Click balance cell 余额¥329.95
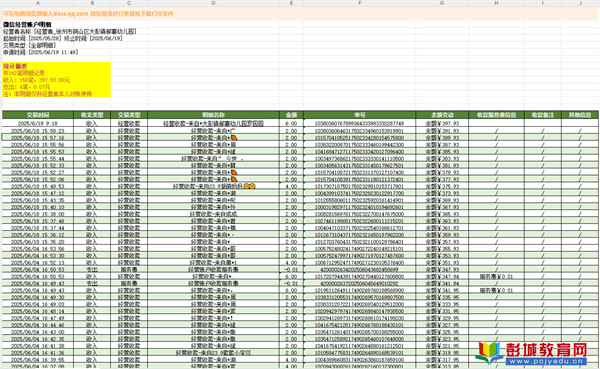600x369 pixels. coord(442,318)
